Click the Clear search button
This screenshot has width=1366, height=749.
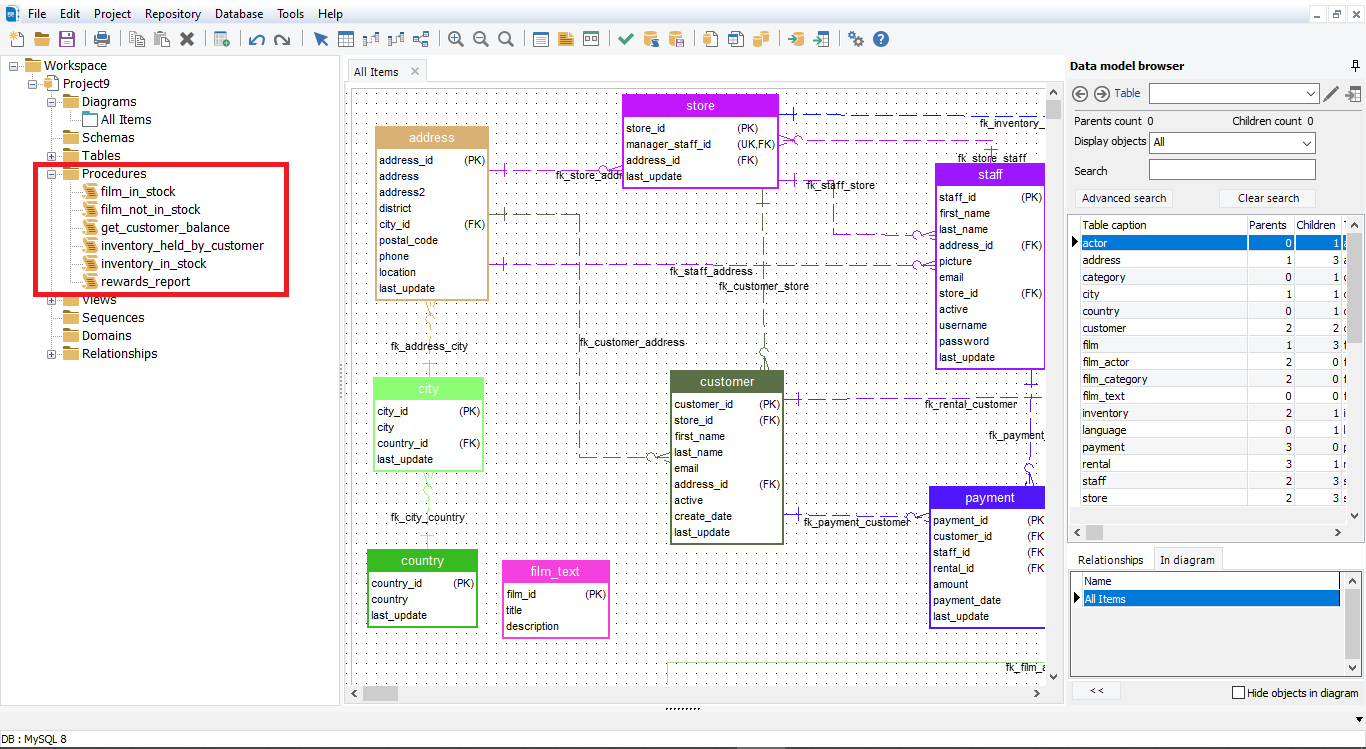pyautogui.click(x=1268, y=198)
